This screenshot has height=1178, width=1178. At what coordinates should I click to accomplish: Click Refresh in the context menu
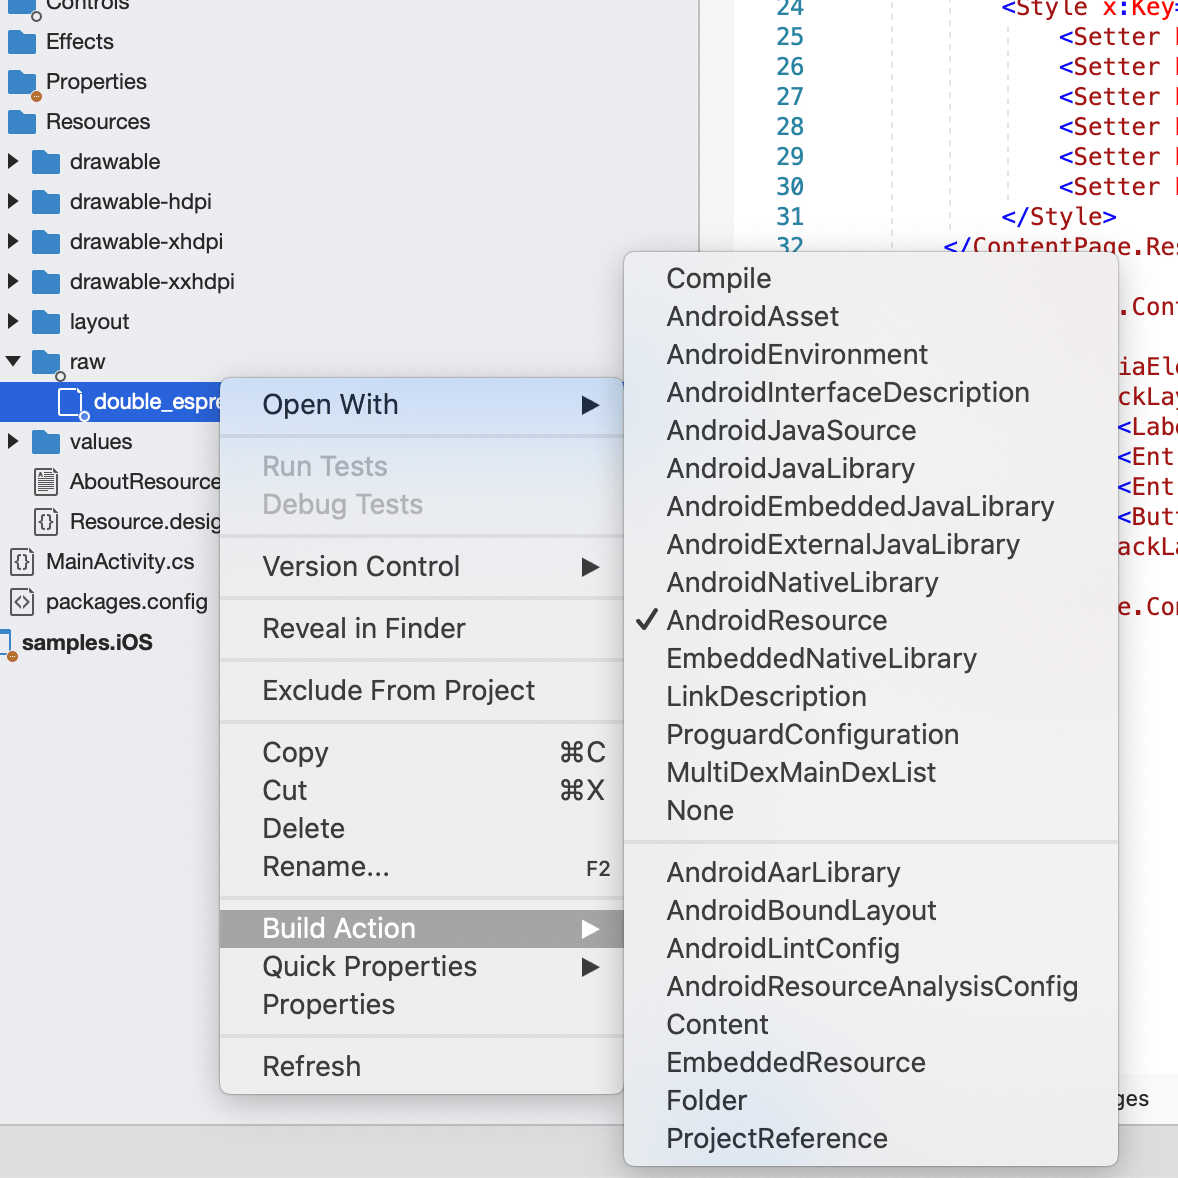click(x=311, y=1067)
